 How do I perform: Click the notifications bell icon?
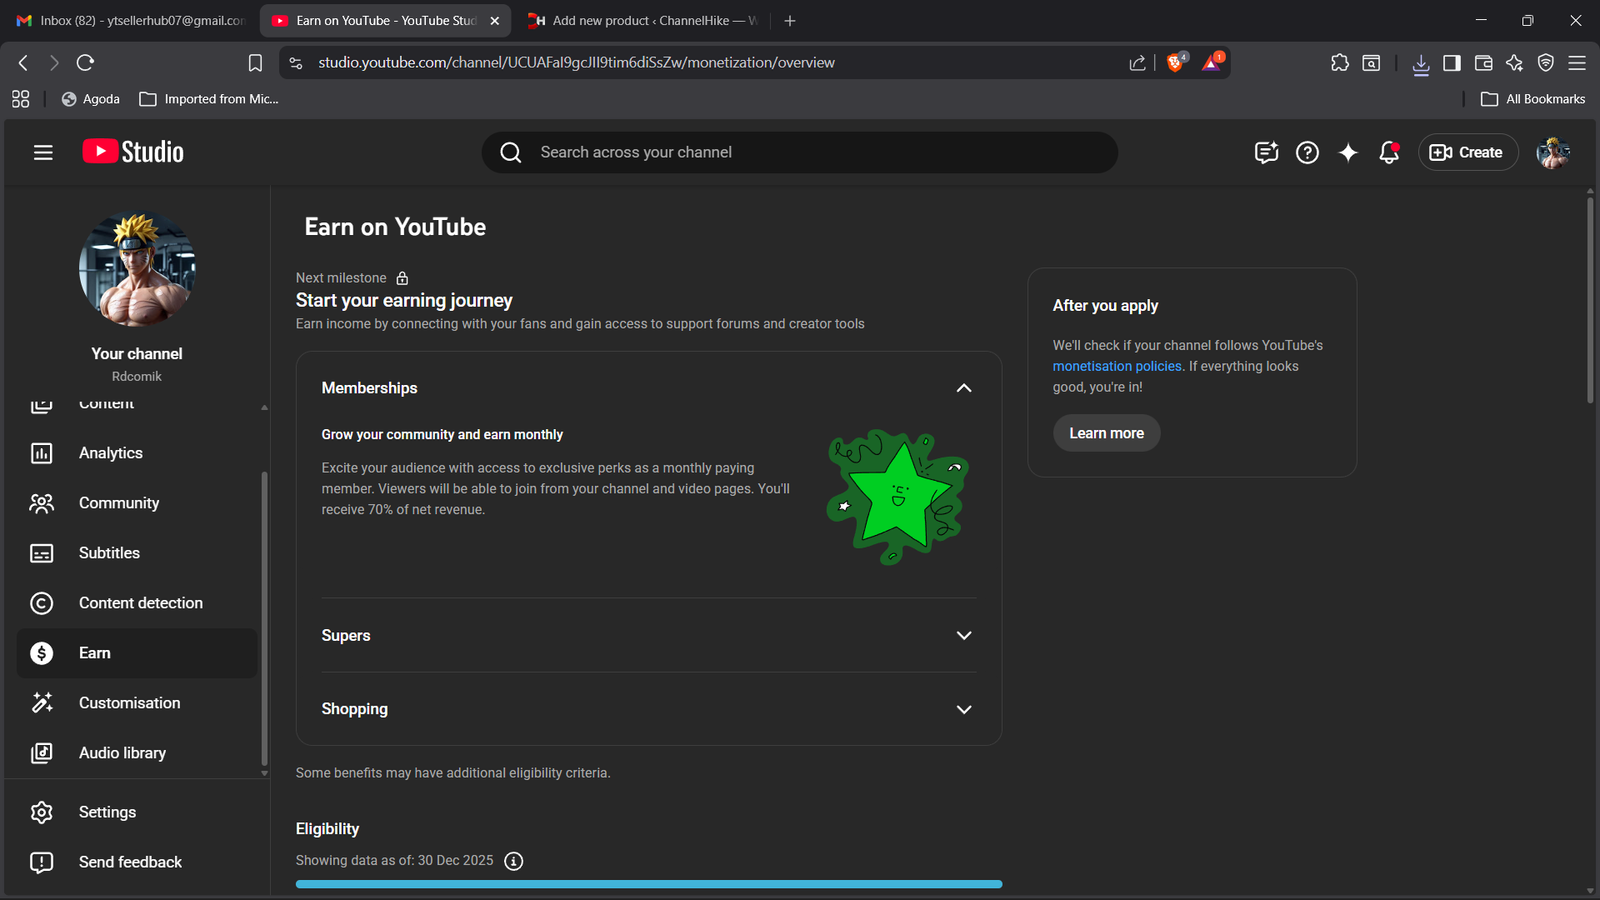pyautogui.click(x=1388, y=152)
